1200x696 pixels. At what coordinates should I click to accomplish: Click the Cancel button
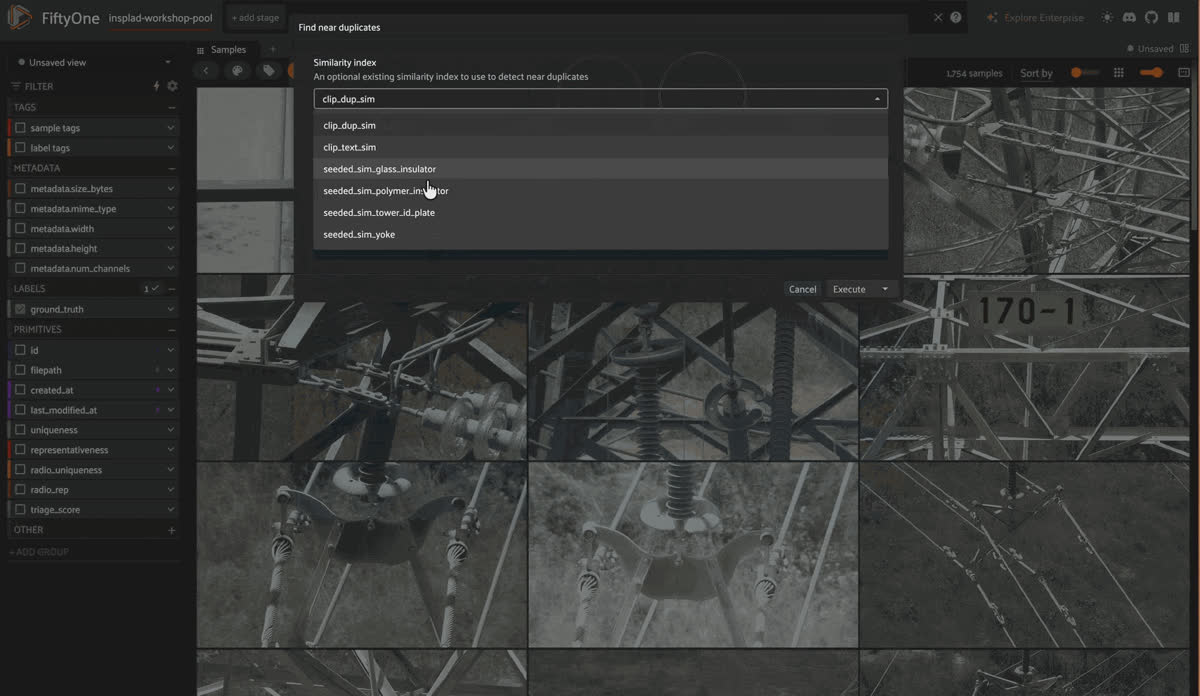(x=803, y=289)
